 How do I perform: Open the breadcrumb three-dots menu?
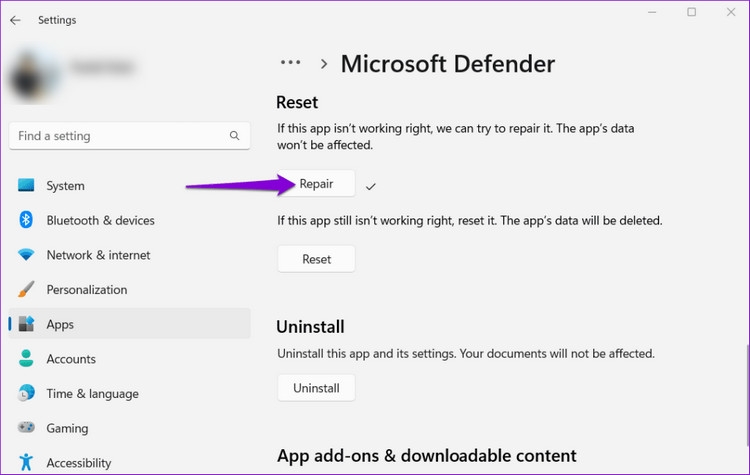point(290,63)
